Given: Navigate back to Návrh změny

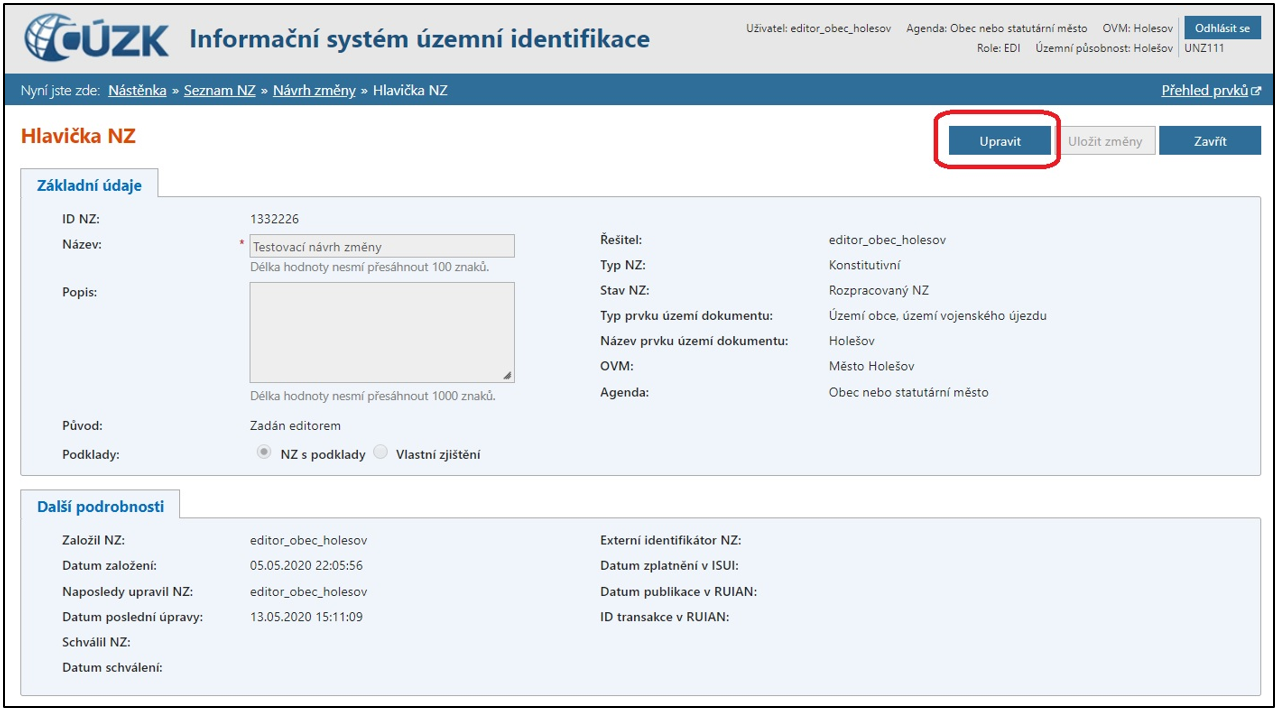Looking at the screenshot, I should click(314, 91).
